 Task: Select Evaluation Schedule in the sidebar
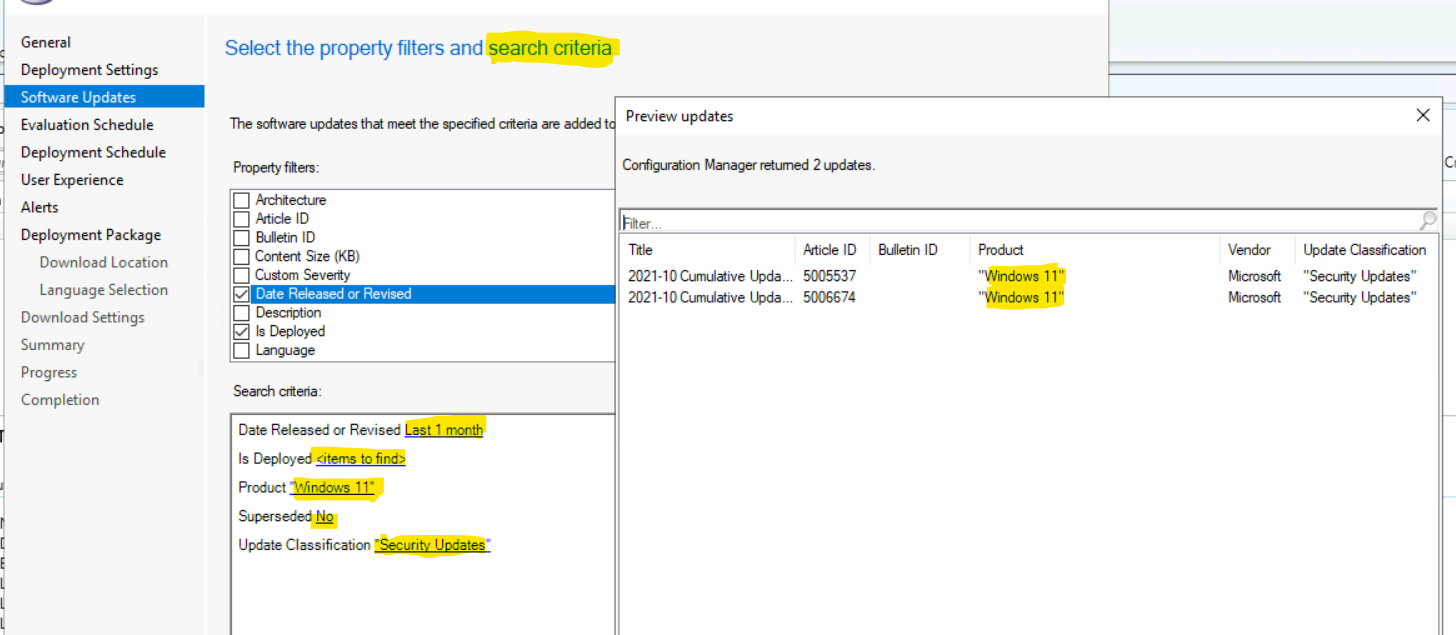[87, 125]
